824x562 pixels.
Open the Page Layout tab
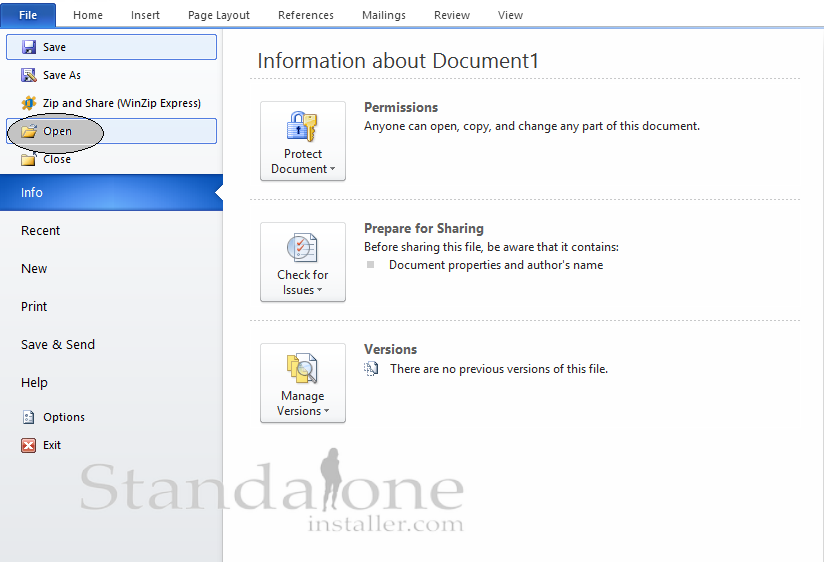tap(219, 15)
